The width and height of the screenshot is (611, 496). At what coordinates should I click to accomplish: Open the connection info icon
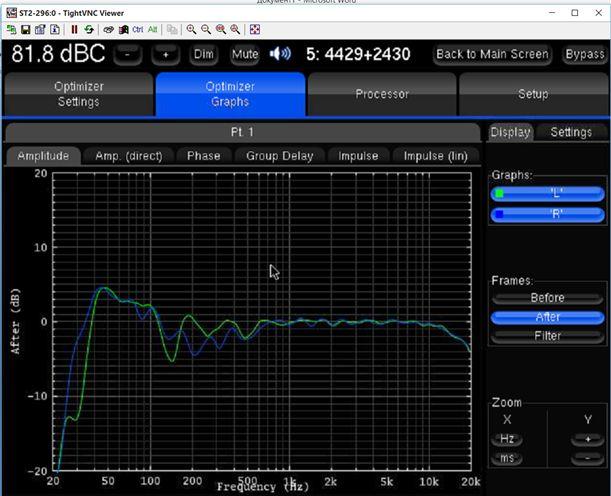pyautogui.click(x=54, y=29)
